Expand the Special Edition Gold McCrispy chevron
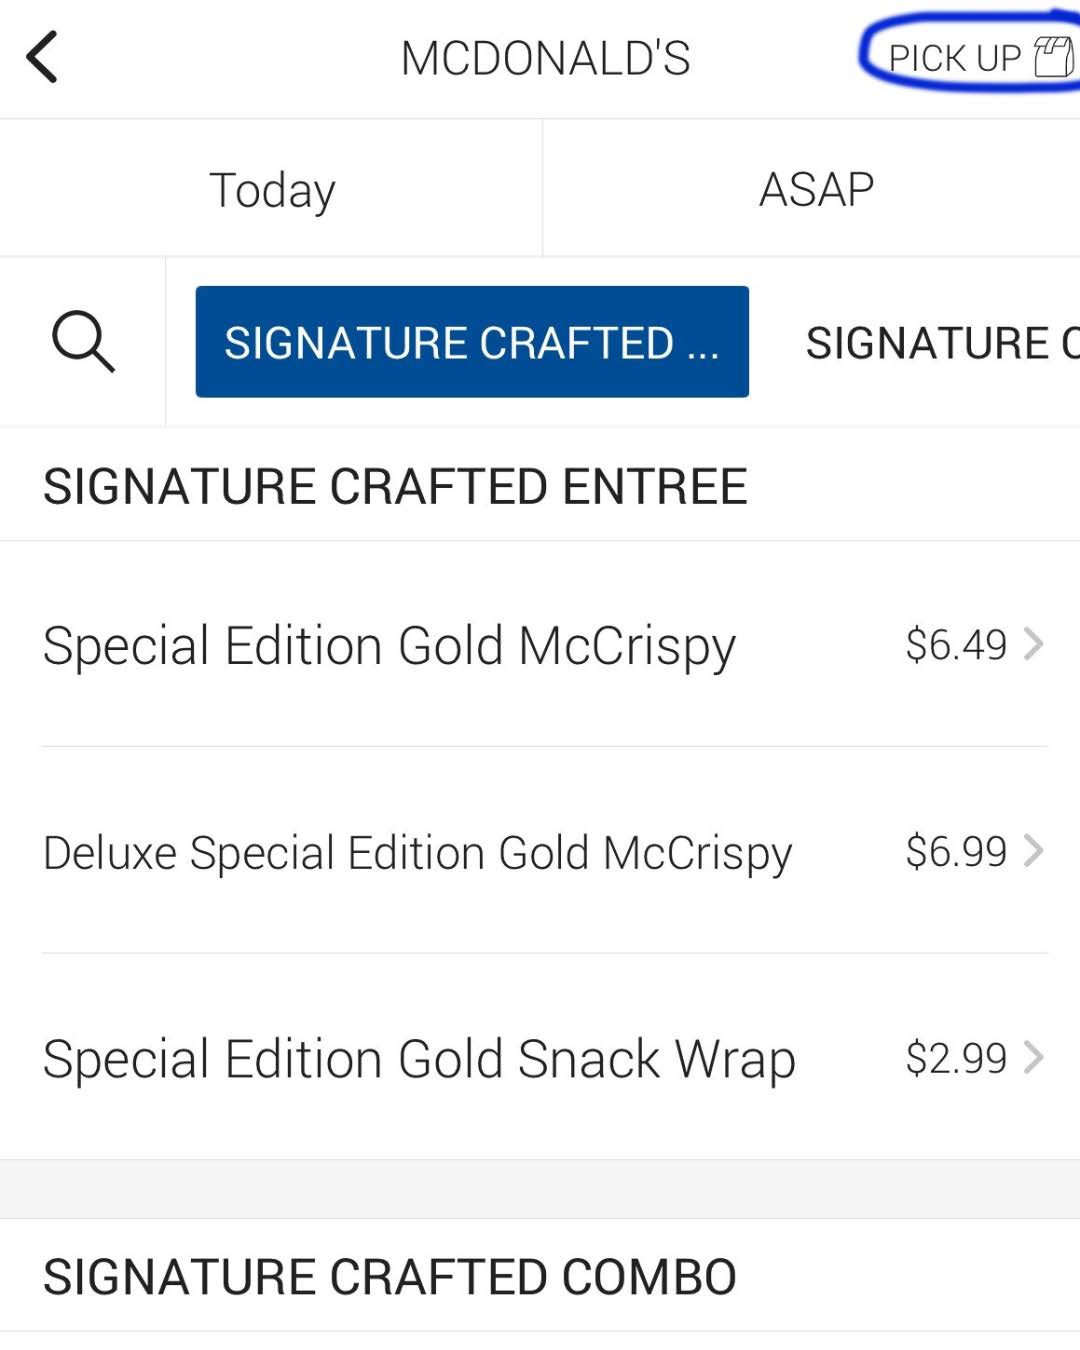1080x1350 pixels. [x=1034, y=645]
